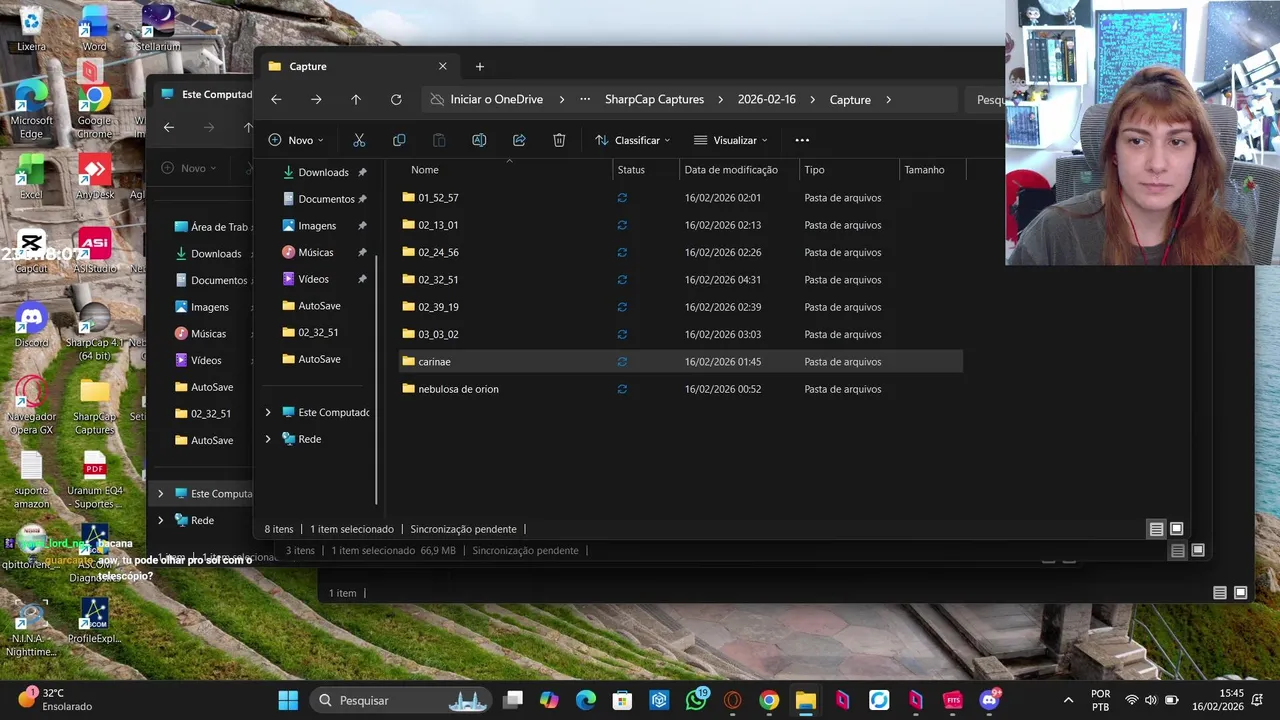Open Microsoft Store from taskbar
Image resolution: width=1280 pixels, height=720 pixels.
pyautogui.click(x=622, y=700)
